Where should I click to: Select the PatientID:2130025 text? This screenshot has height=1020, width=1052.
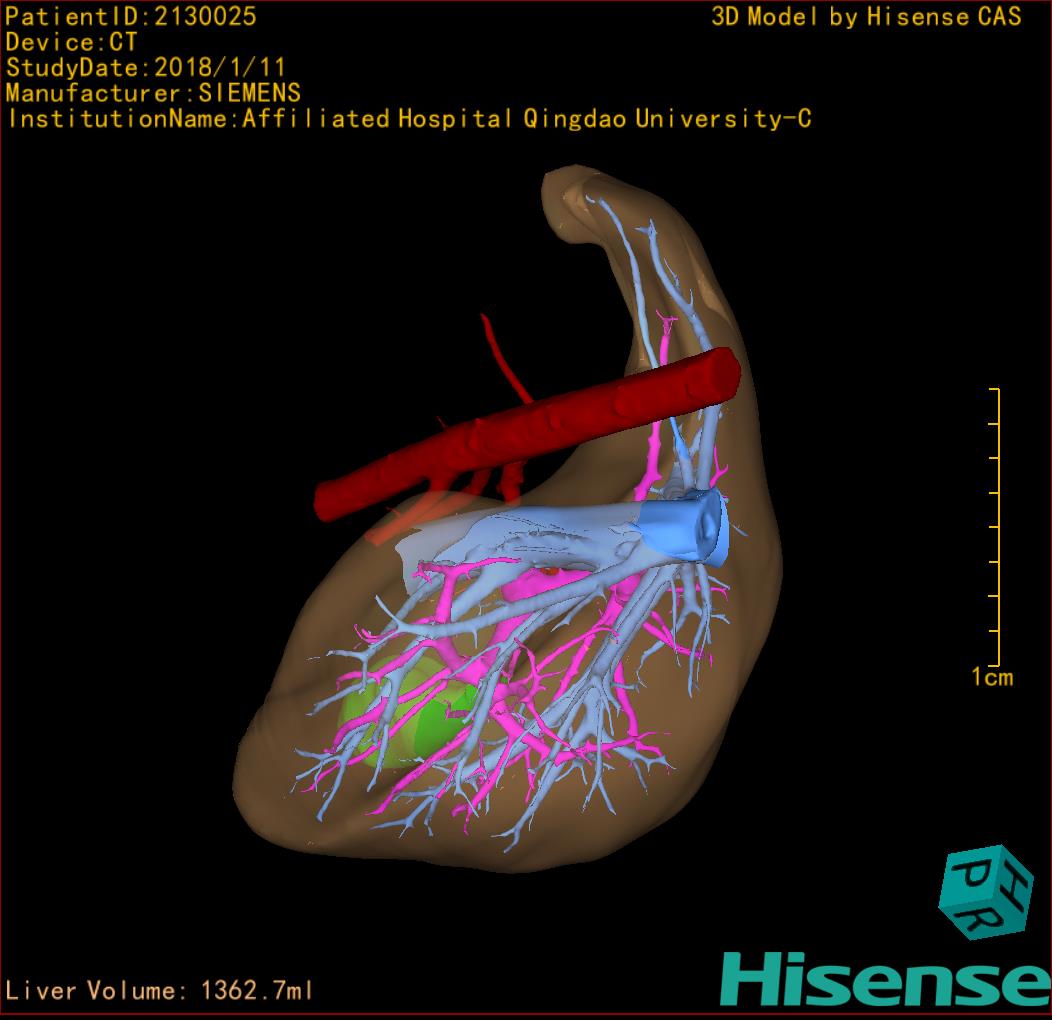(131, 17)
